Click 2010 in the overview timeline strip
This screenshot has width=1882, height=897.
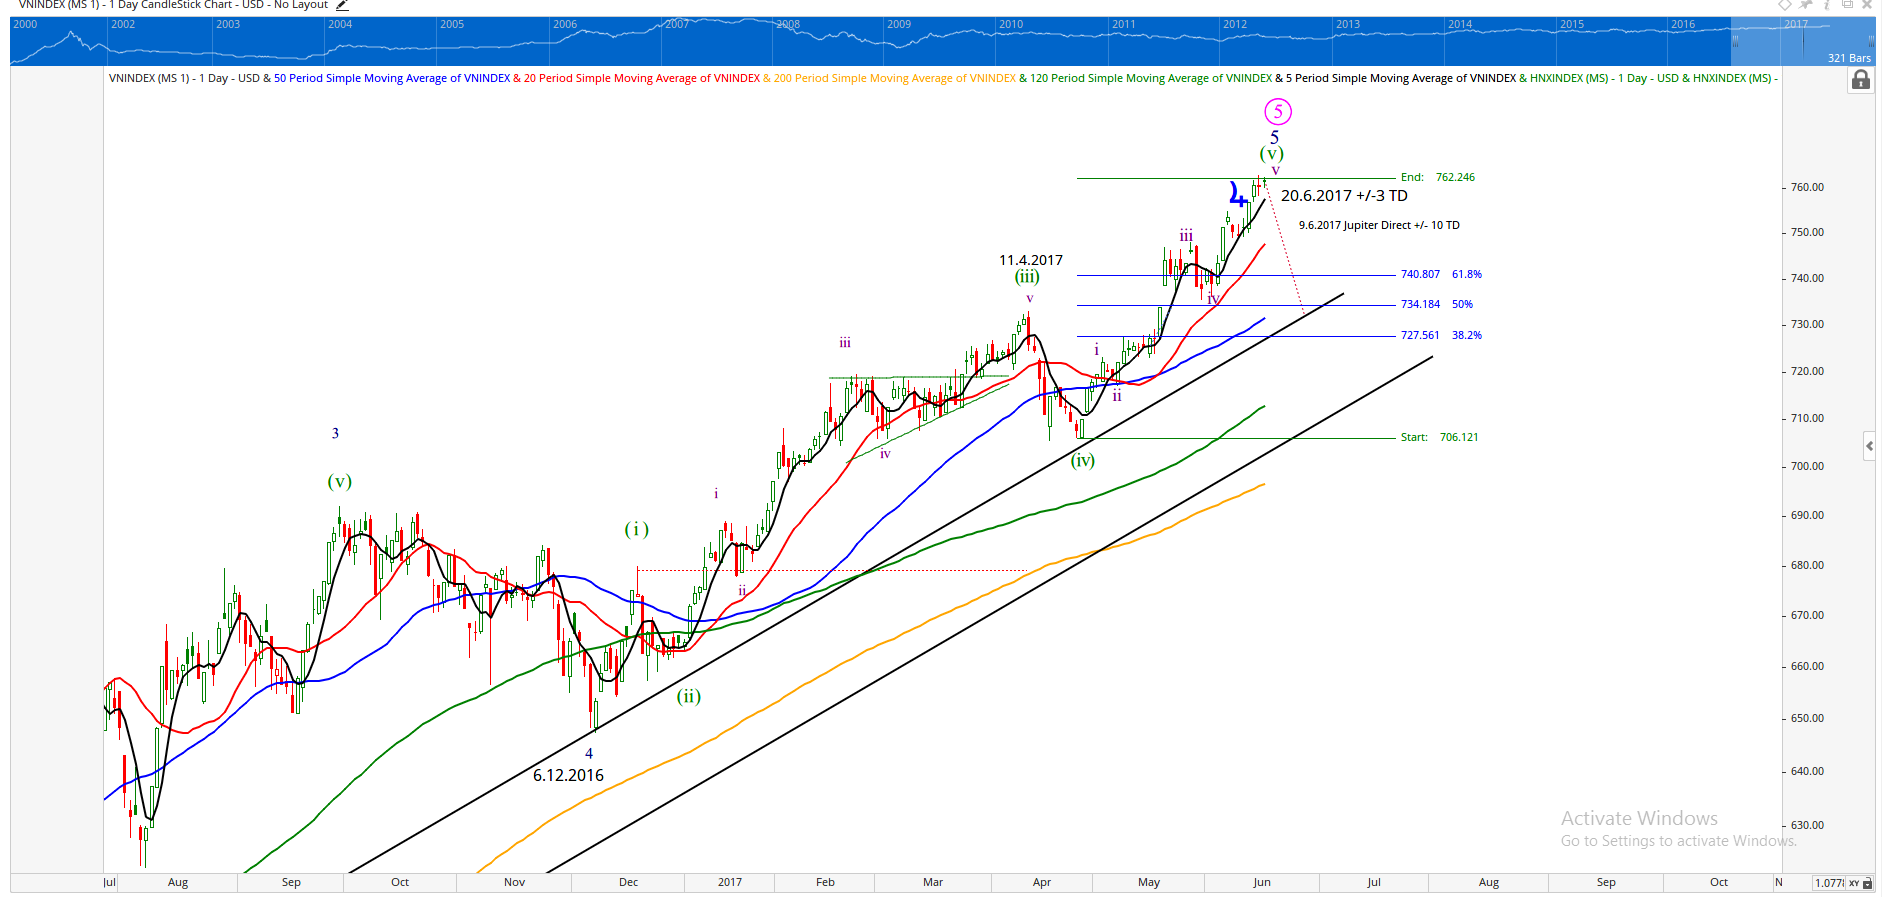coord(1011,24)
